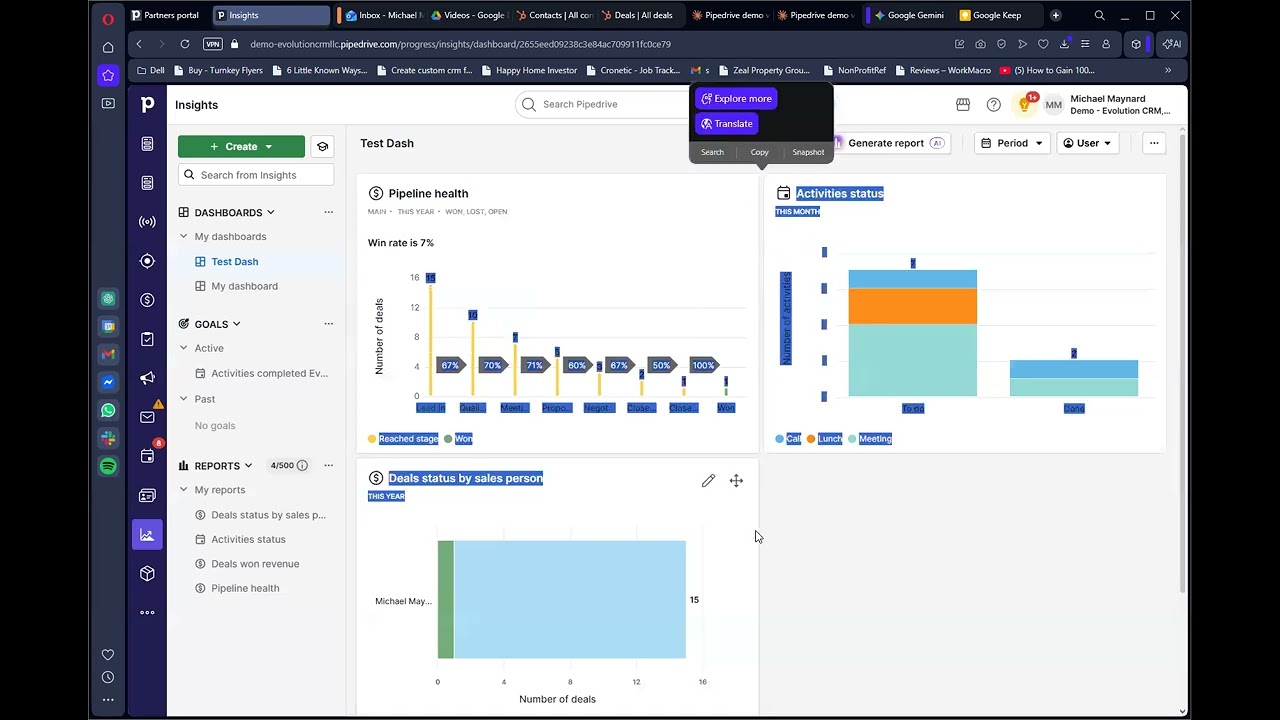Open the three-dot menu next to GOALS

[328, 324]
